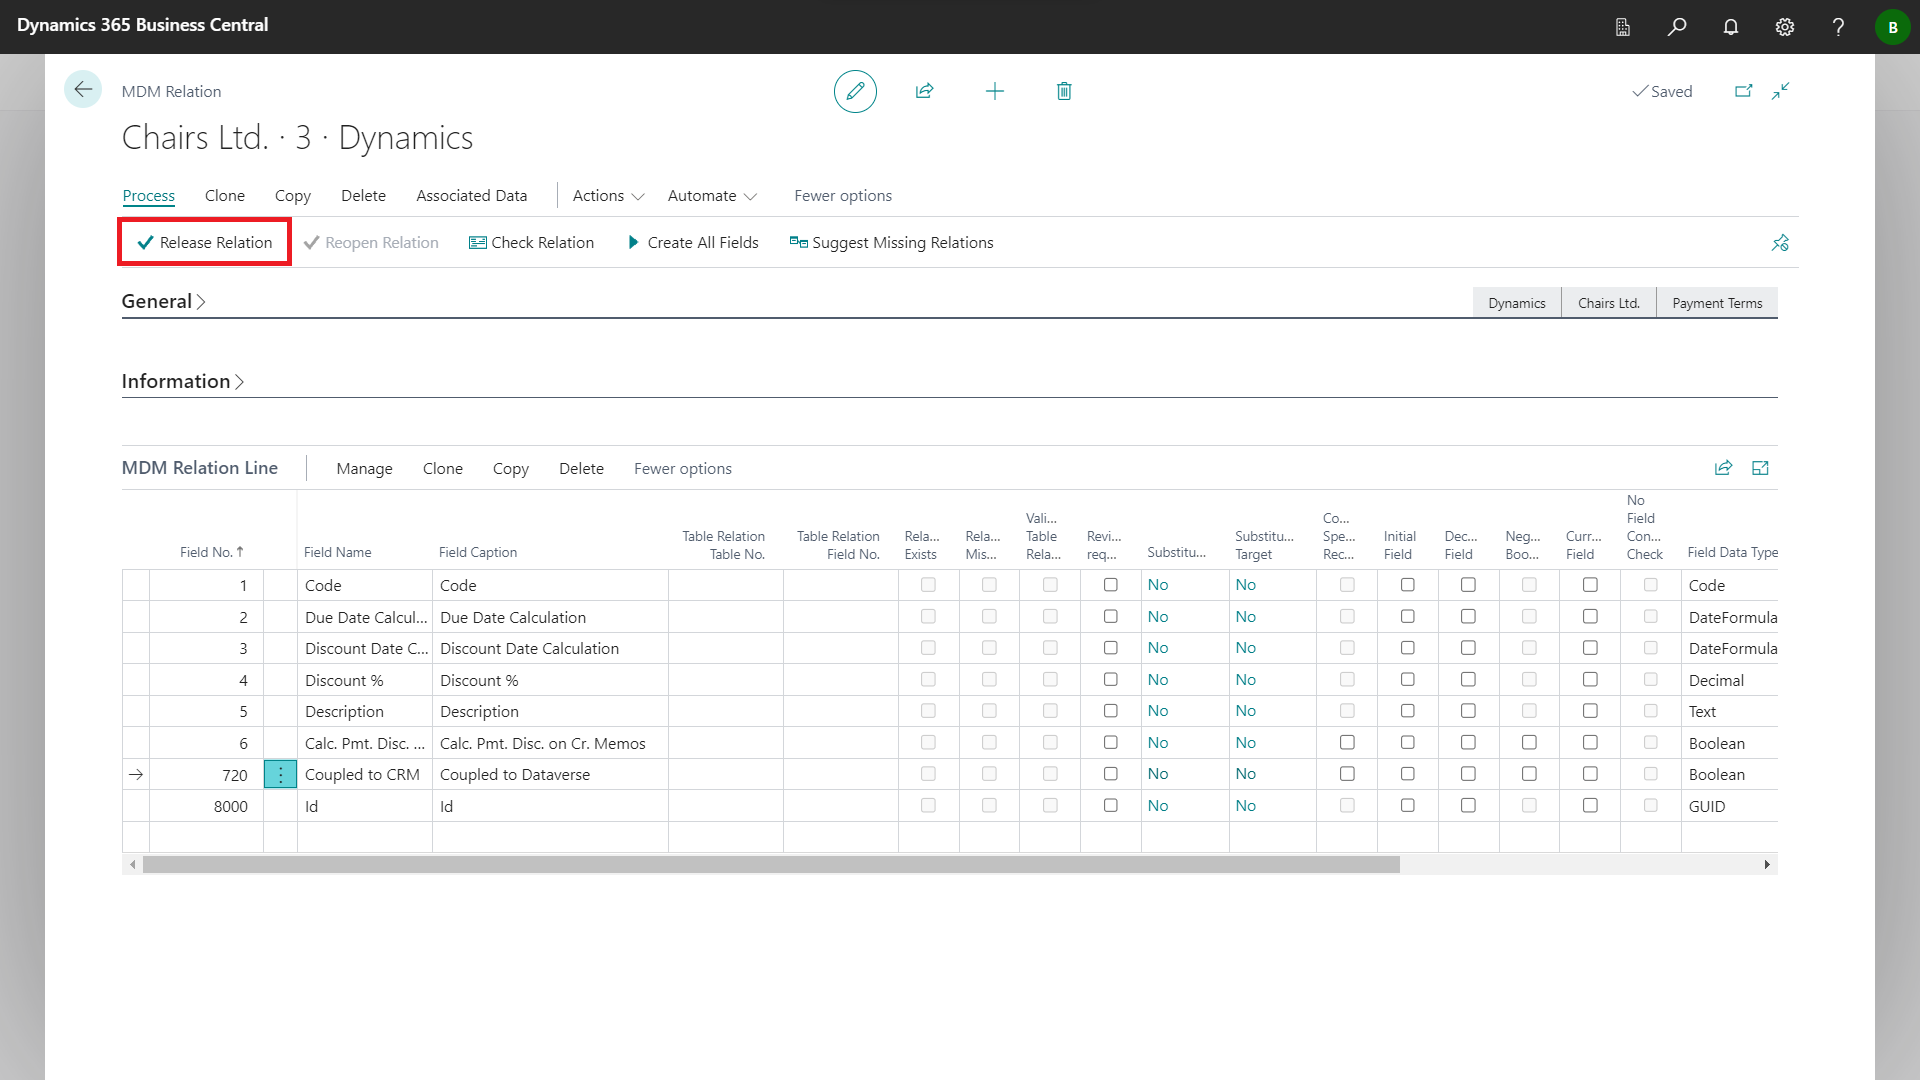Viewport: 1920px width, 1080px height.
Task: Expand MDM Relation Line part icon
Action: 1760,468
